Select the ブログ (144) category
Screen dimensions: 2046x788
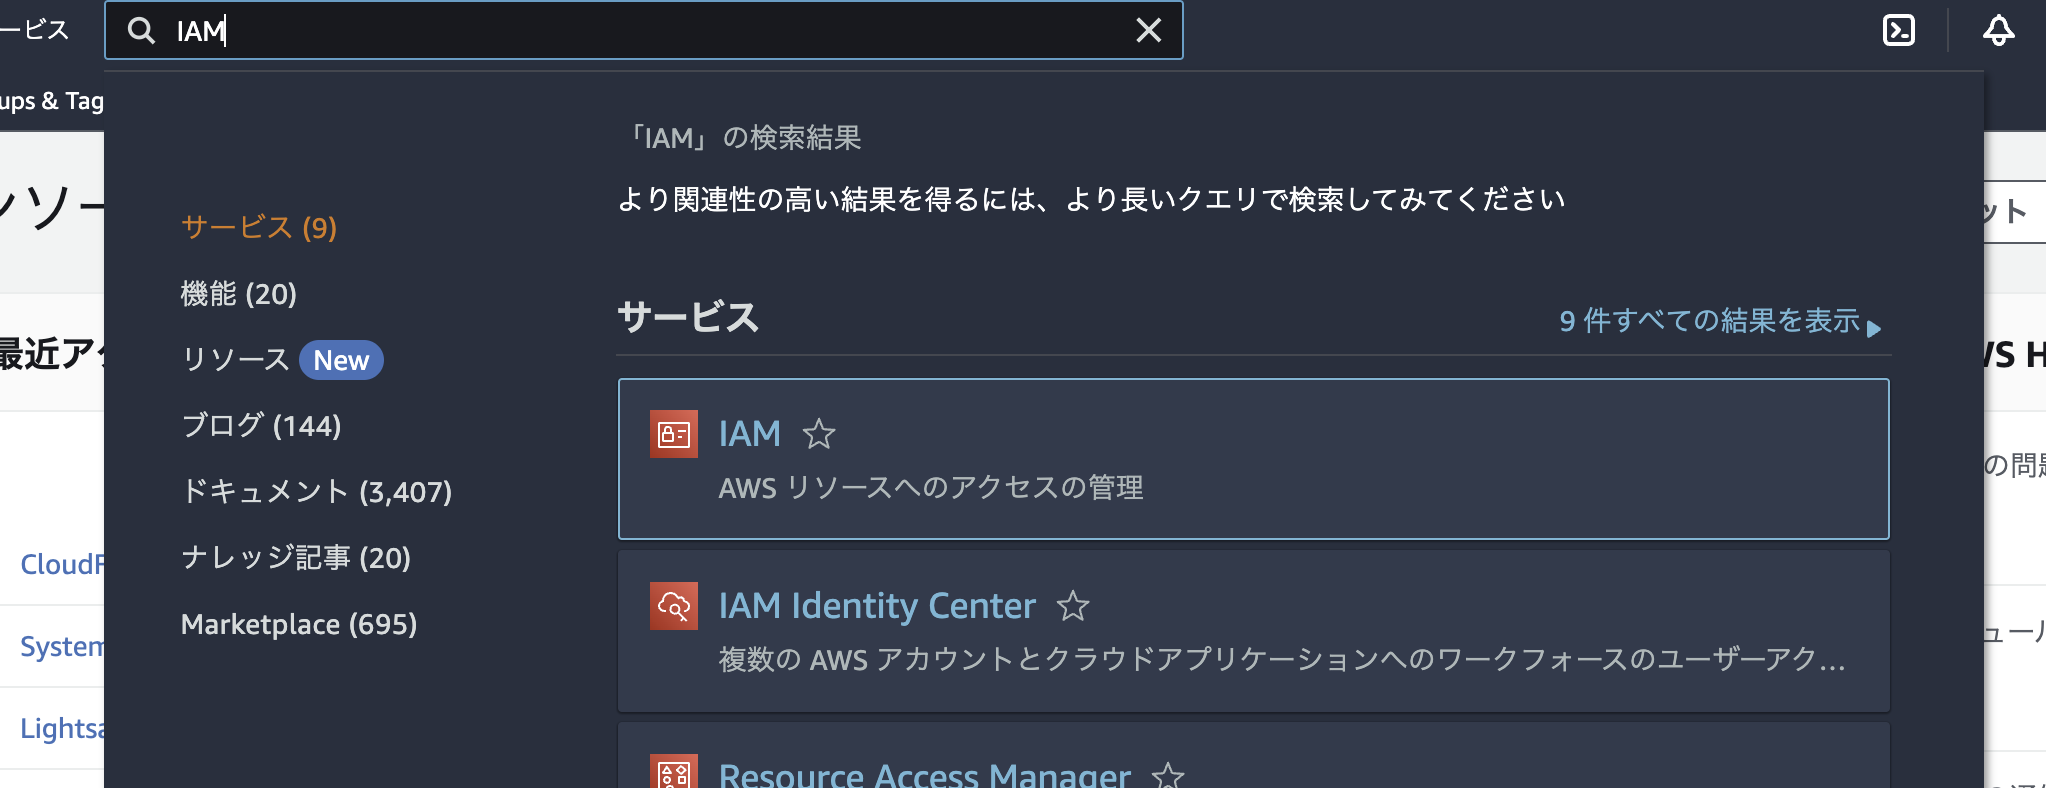coord(262,426)
